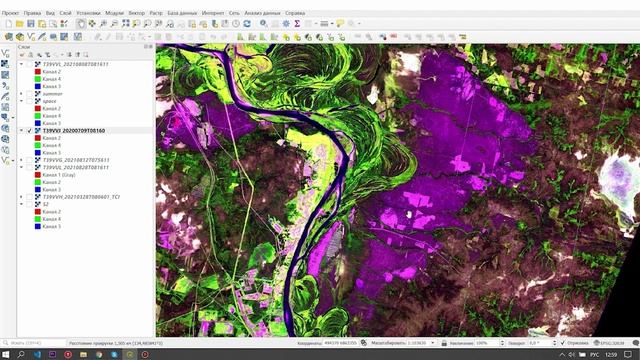Collapse the T39VVL_20210808T081611 layer tree
The image size is (640, 360).
tap(22, 64)
